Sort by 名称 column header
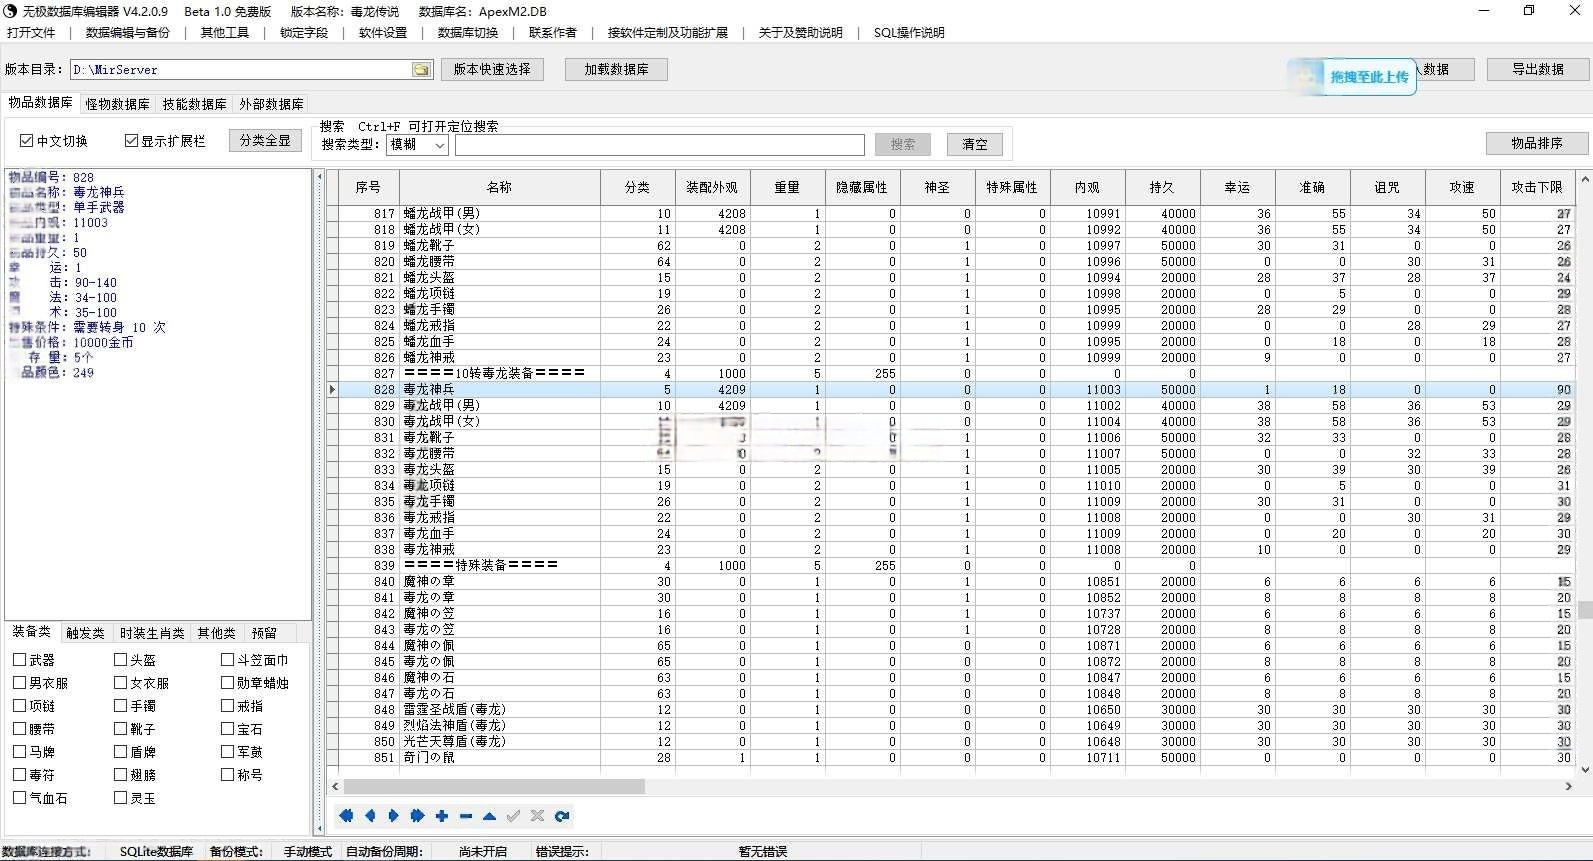 [499, 187]
